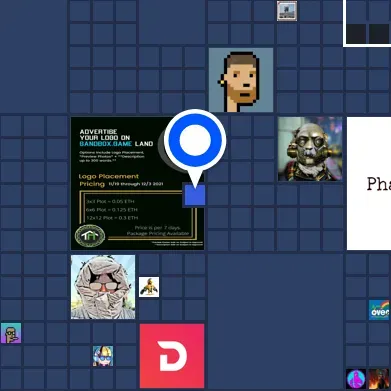Image resolution: width=391 pixels, height=391 pixels.
Task: Click the small yellow bird character plot
Action: (x=149, y=287)
